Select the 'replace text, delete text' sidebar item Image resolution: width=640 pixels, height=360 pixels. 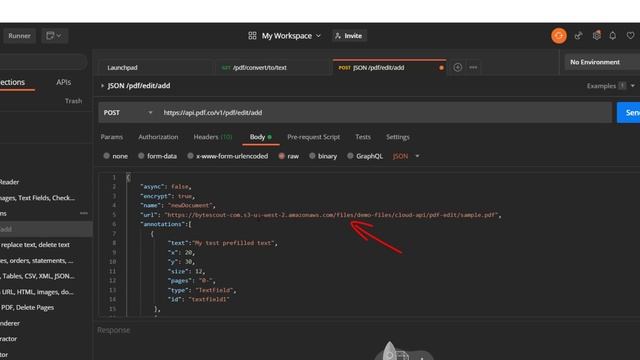36,245
